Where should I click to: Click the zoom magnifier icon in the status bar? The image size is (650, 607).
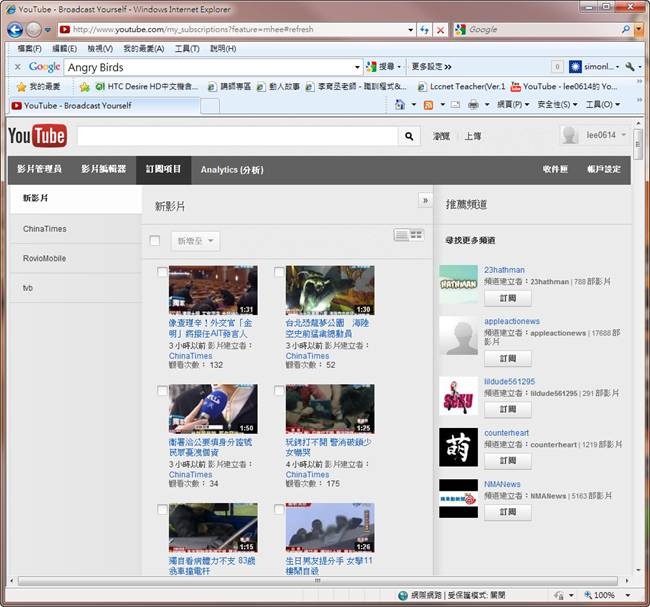point(588,595)
